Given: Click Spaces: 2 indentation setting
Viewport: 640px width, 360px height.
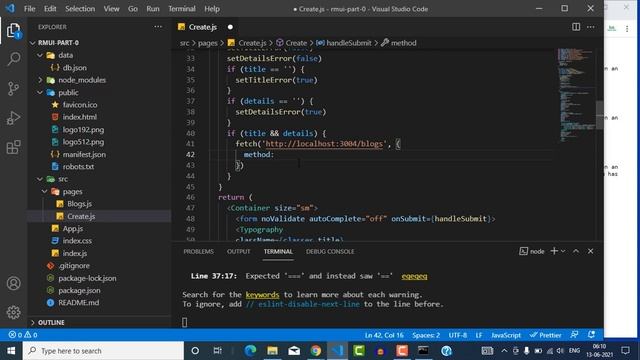Looking at the screenshot, I should click(426, 335).
